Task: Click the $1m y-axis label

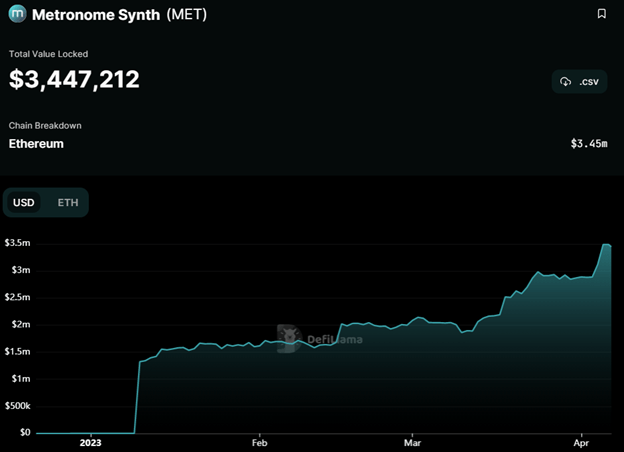Action: [21, 378]
